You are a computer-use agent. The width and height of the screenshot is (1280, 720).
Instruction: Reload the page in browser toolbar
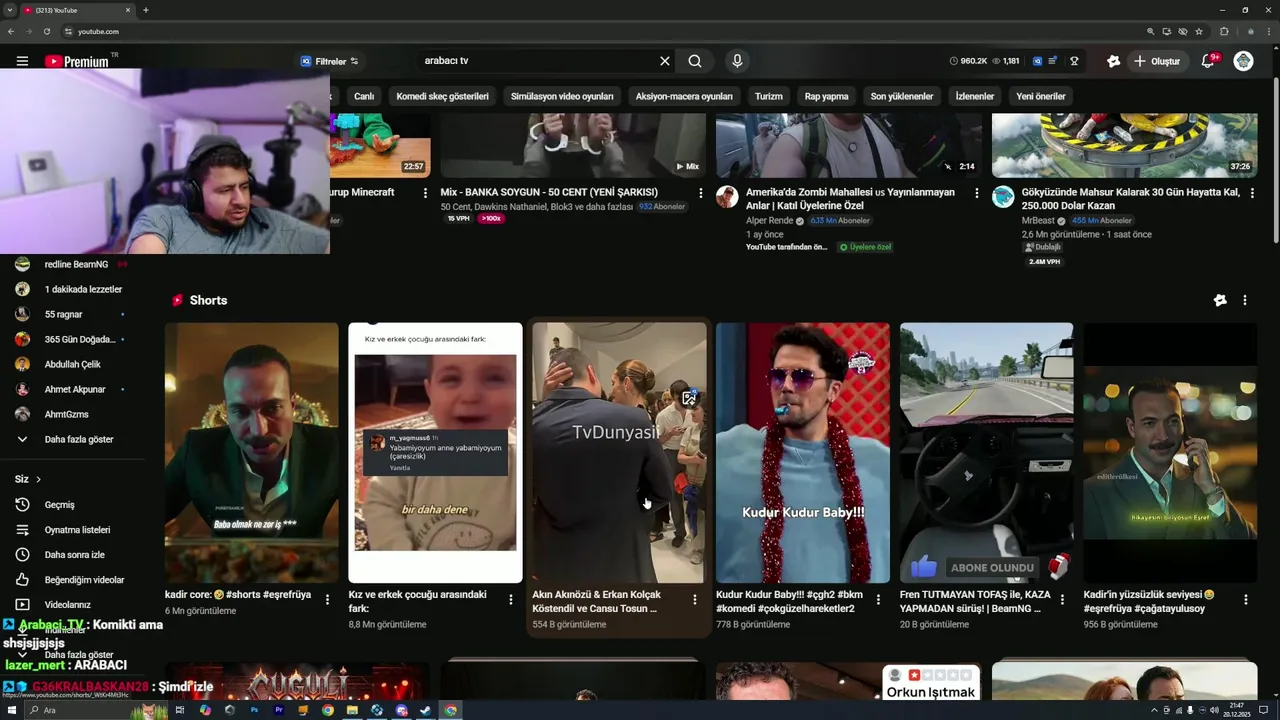pos(46,31)
